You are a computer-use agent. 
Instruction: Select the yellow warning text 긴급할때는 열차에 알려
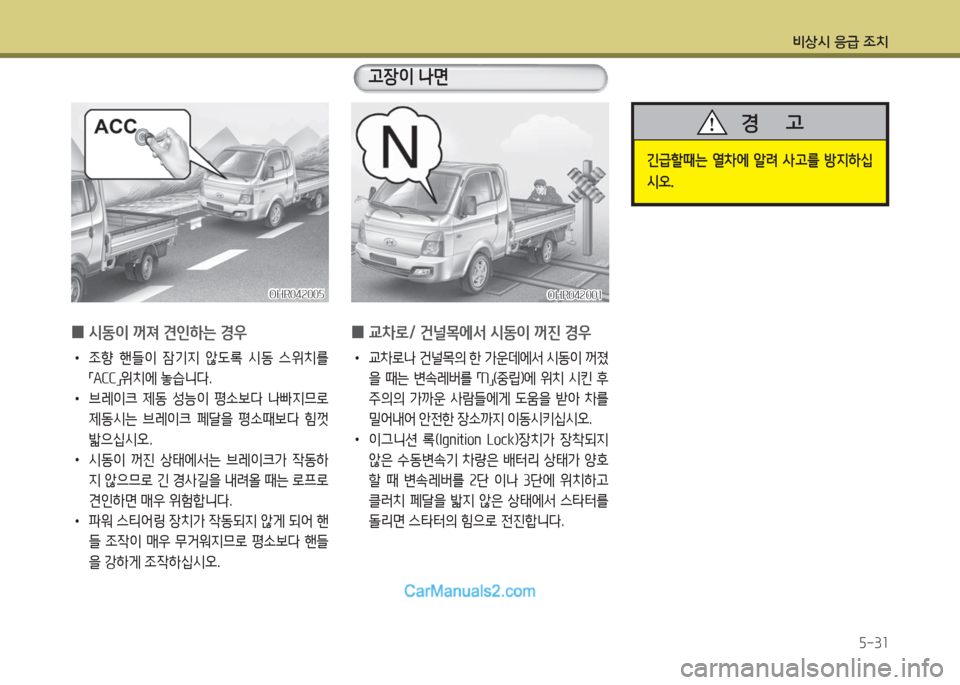tap(759, 171)
